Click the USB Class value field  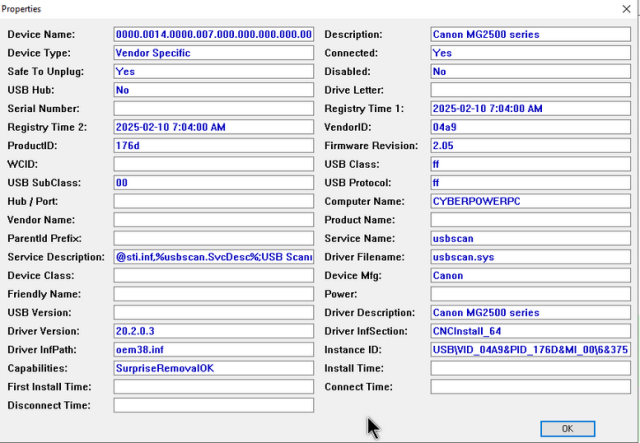531,164
